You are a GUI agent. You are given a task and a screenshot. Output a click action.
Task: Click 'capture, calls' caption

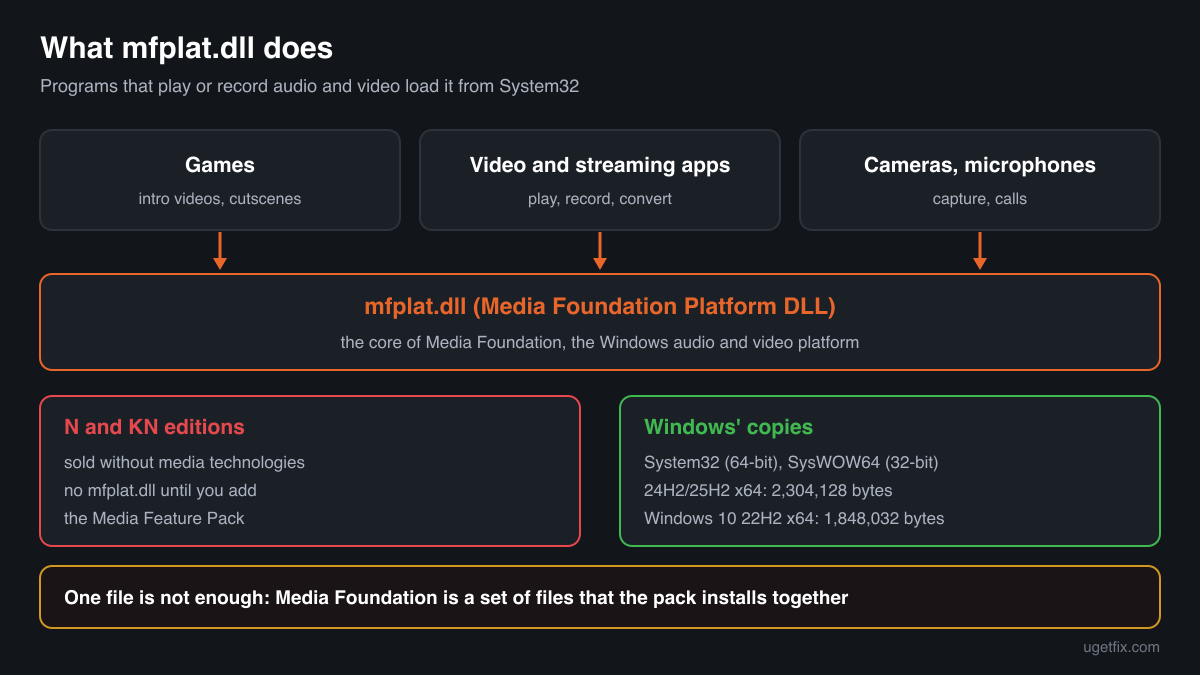(980, 199)
